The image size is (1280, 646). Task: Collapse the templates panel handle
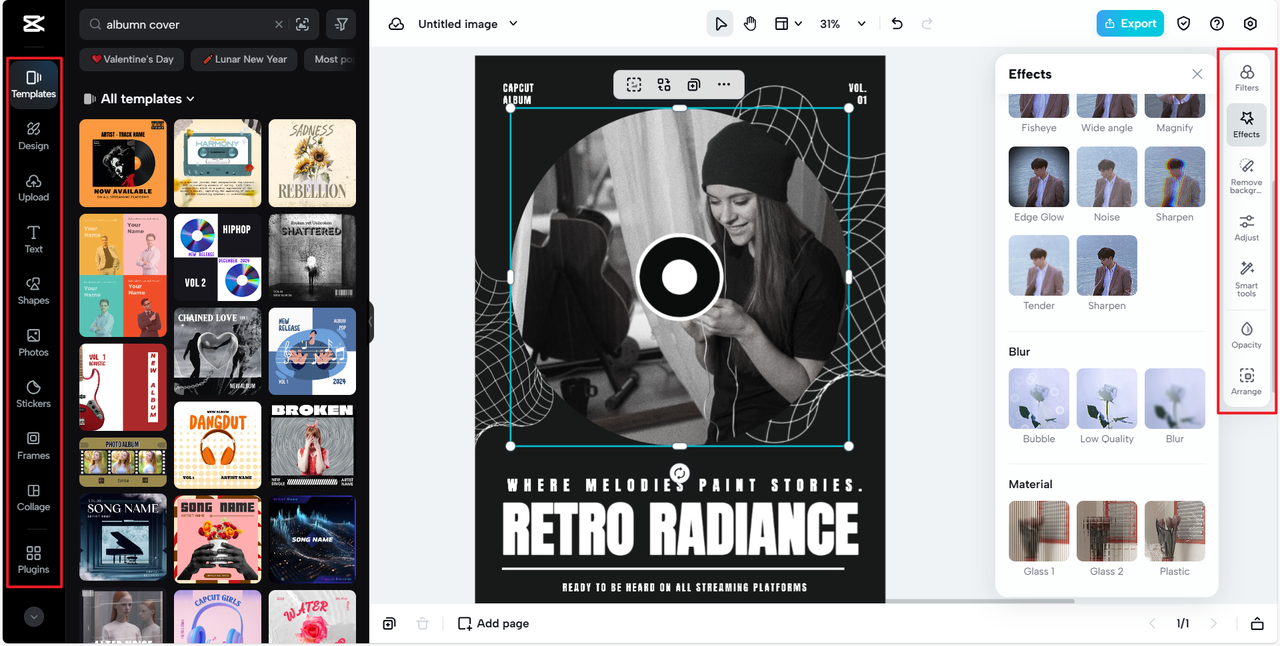point(369,322)
